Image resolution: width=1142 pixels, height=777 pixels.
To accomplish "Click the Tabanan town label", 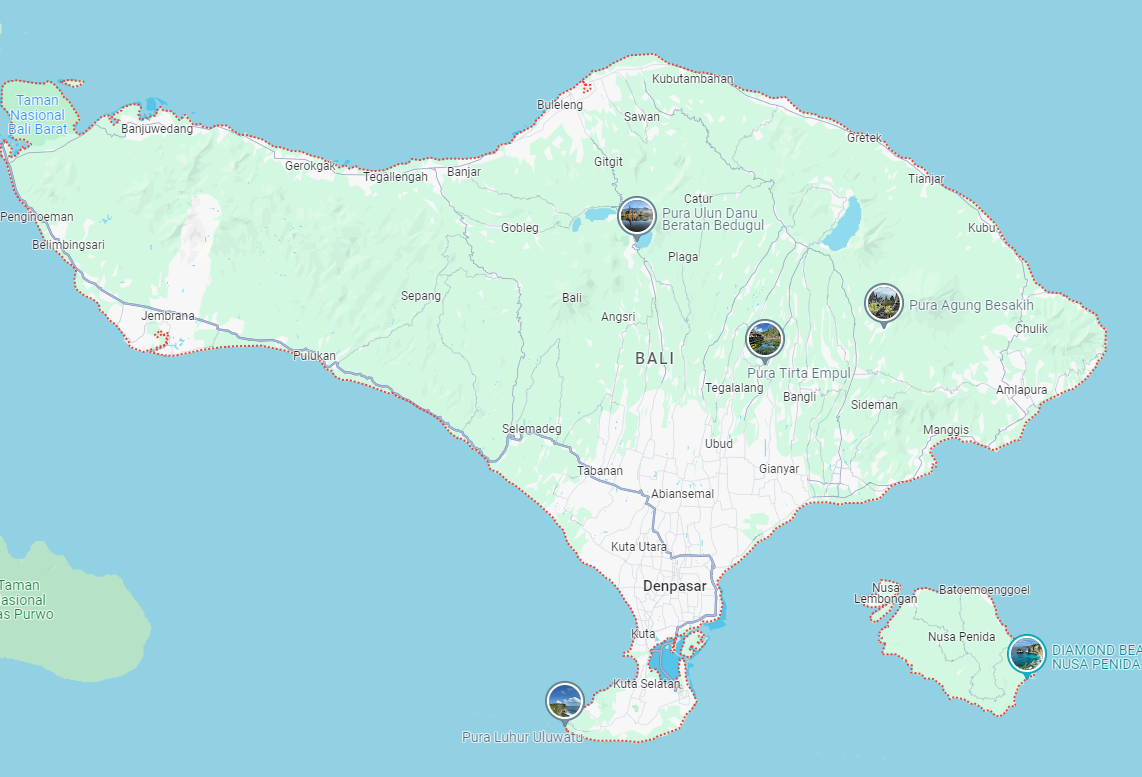I will pyautogui.click(x=600, y=470).
